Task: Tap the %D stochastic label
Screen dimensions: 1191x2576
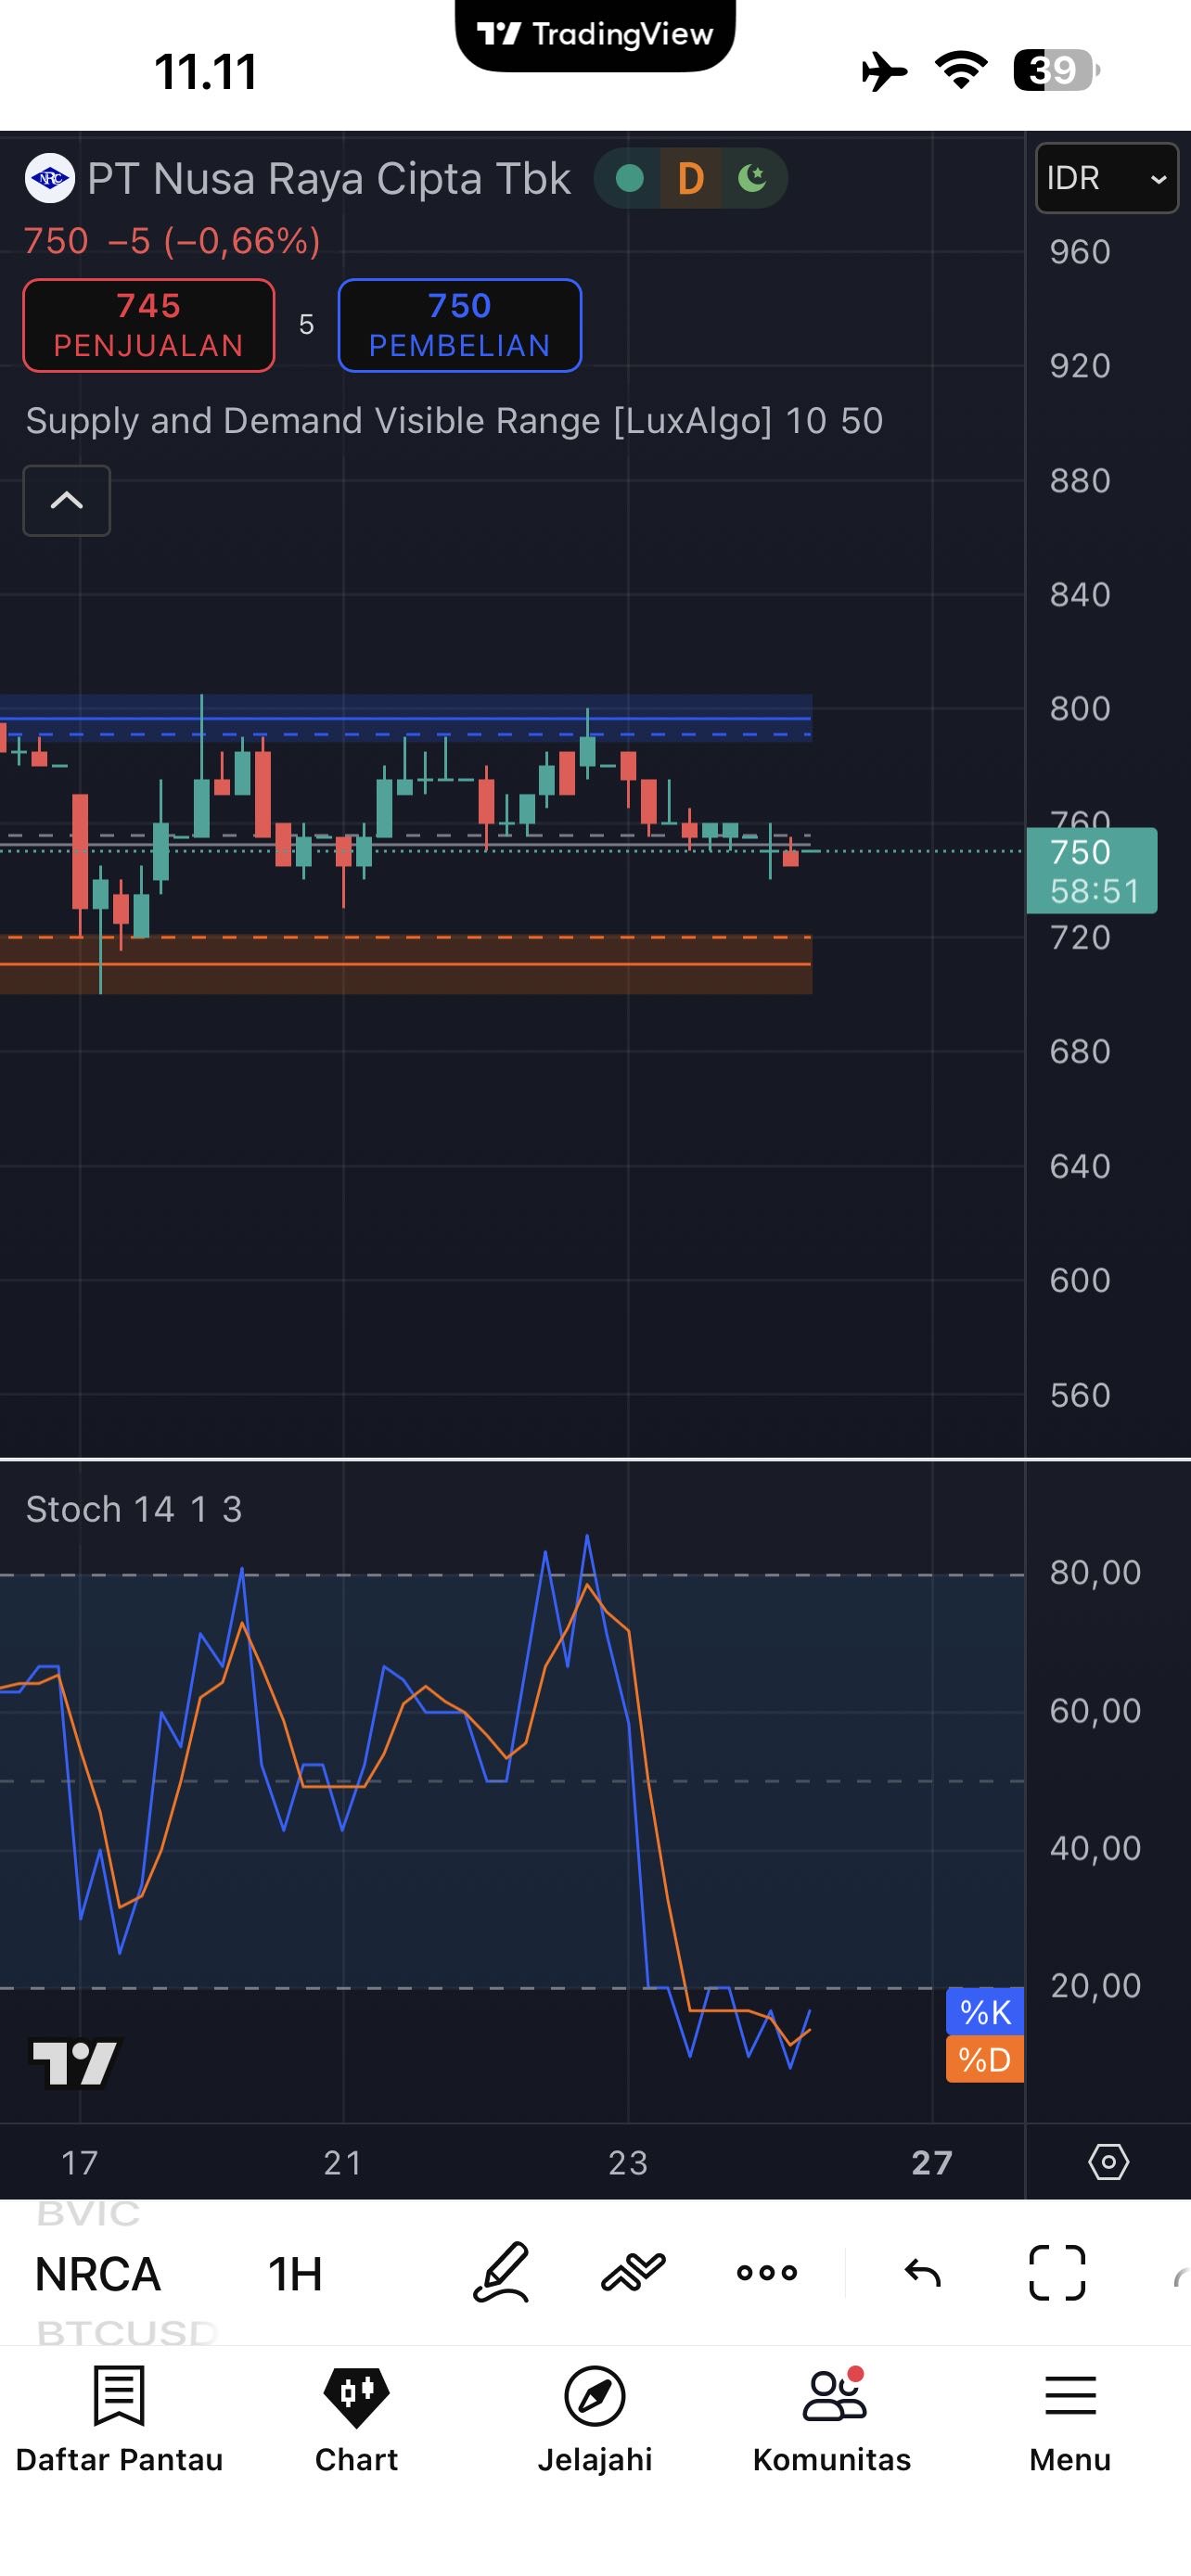Action: pyautogui.click(x=985, y=2059)
